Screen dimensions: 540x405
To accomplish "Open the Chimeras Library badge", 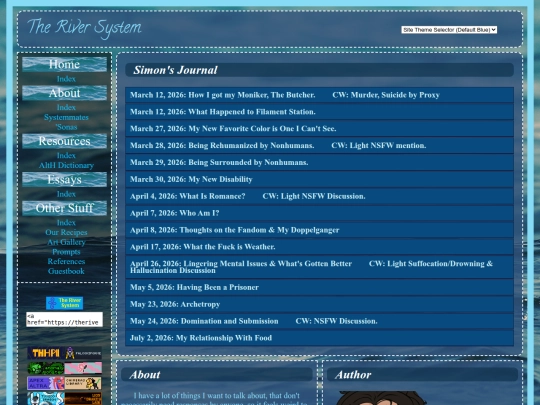I will 83,383.
